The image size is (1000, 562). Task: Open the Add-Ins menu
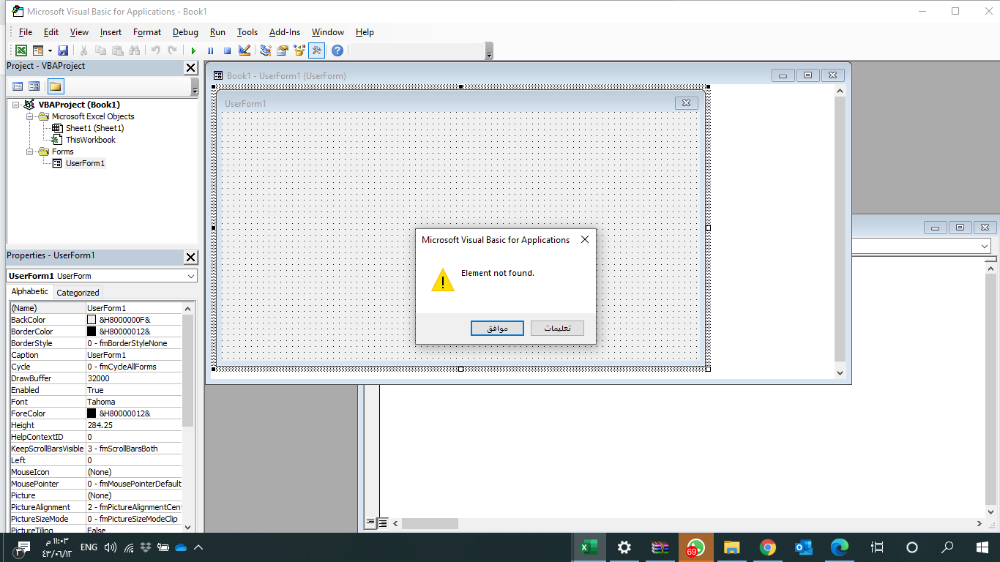click(x=284, y=32)
